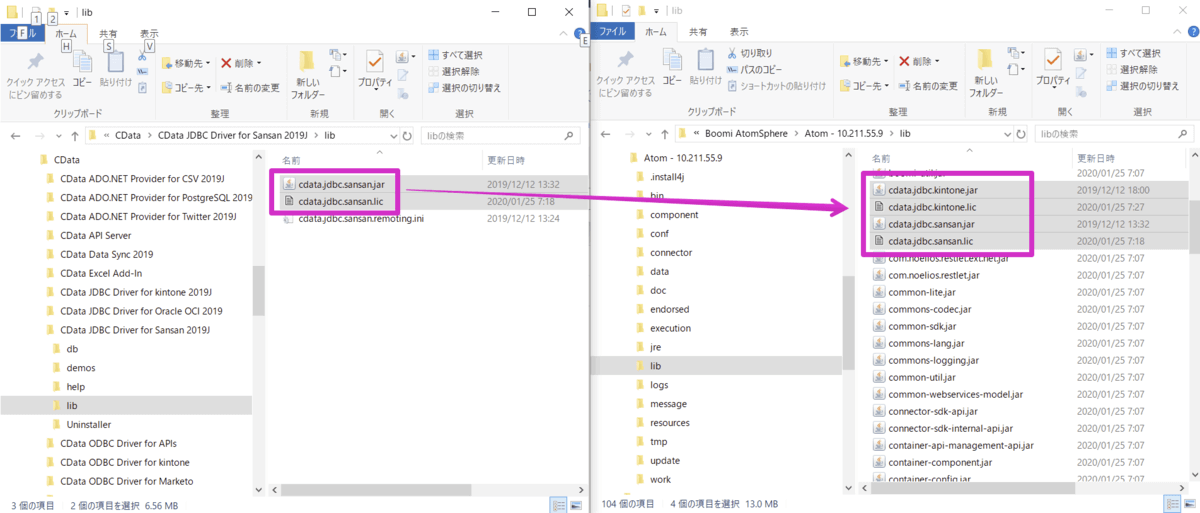Open connector folder in right tree
Image resolution: width=1200 pixels, height=513 pixels.
click(x=670, y=252)
